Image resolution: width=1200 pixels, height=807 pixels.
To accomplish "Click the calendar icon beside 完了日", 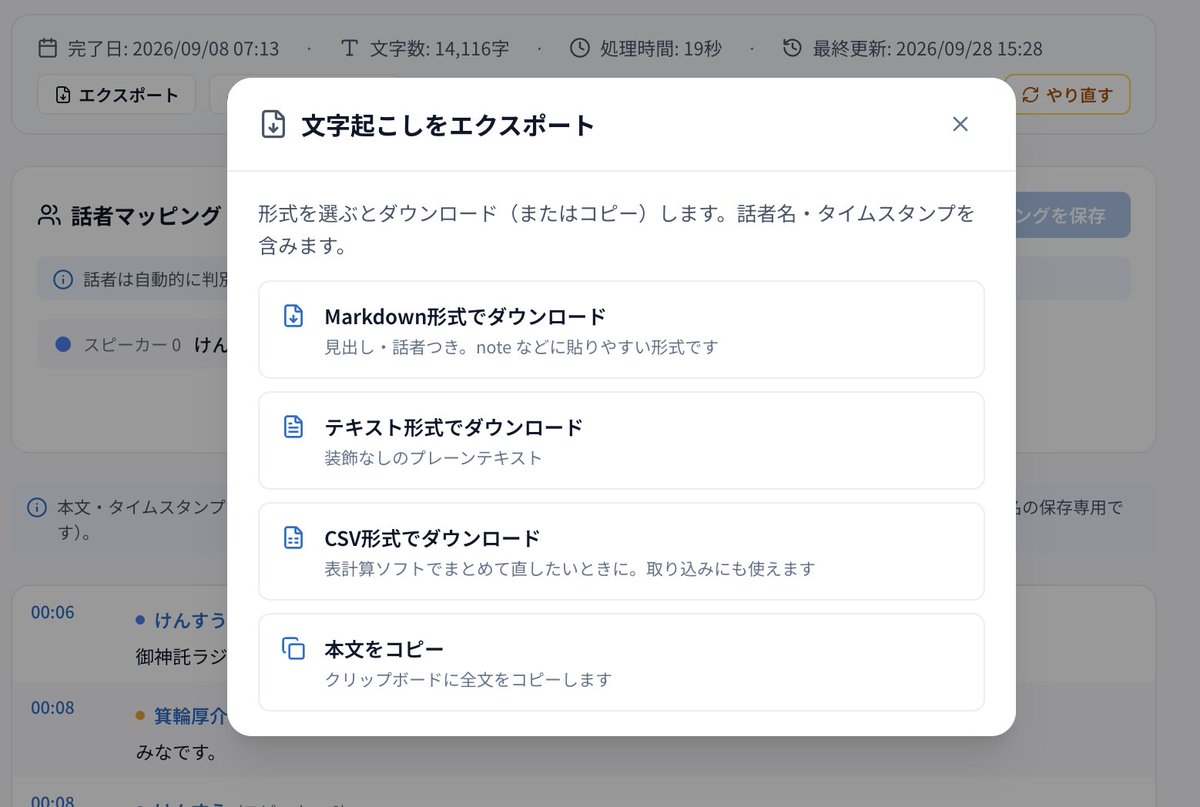I will coord(47,47).
